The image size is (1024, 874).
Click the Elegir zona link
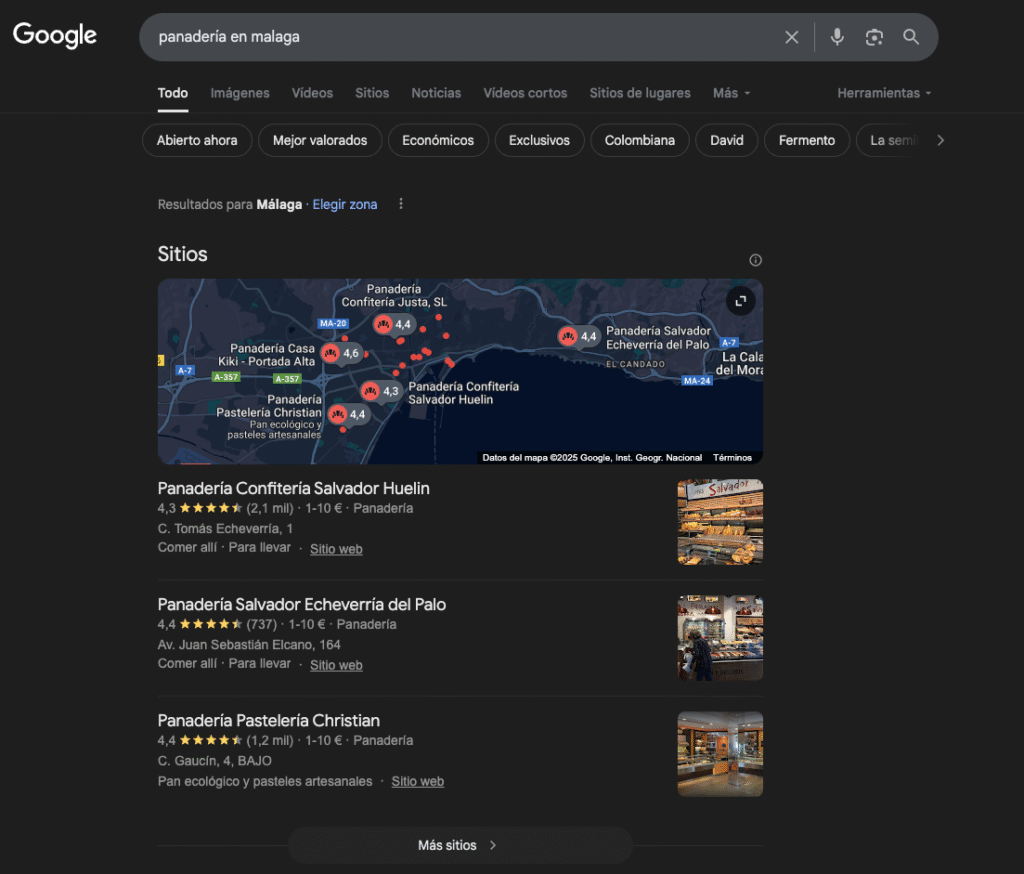[x=345, y=204]
